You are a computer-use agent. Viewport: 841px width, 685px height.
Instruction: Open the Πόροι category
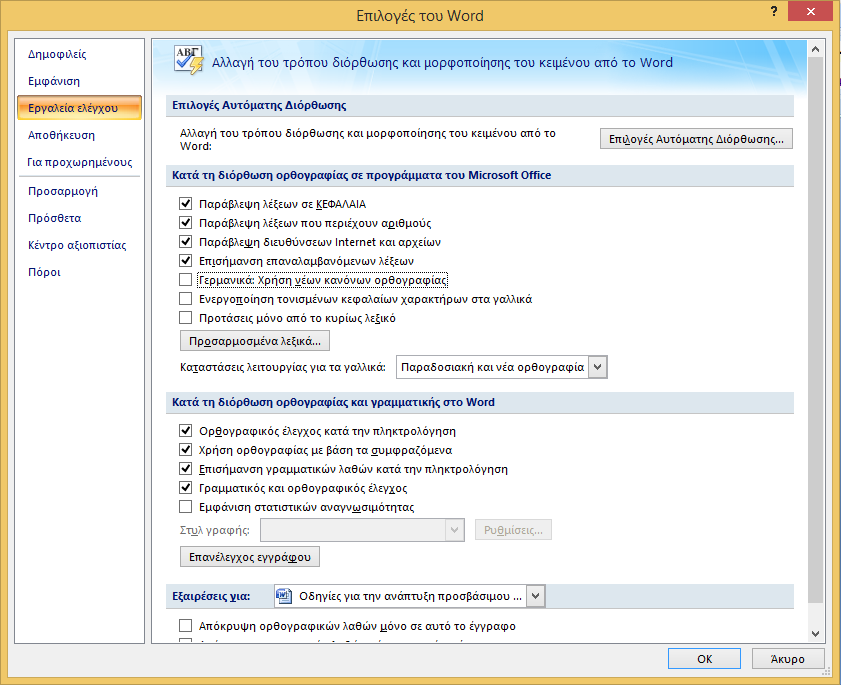[x=45, y=272]
